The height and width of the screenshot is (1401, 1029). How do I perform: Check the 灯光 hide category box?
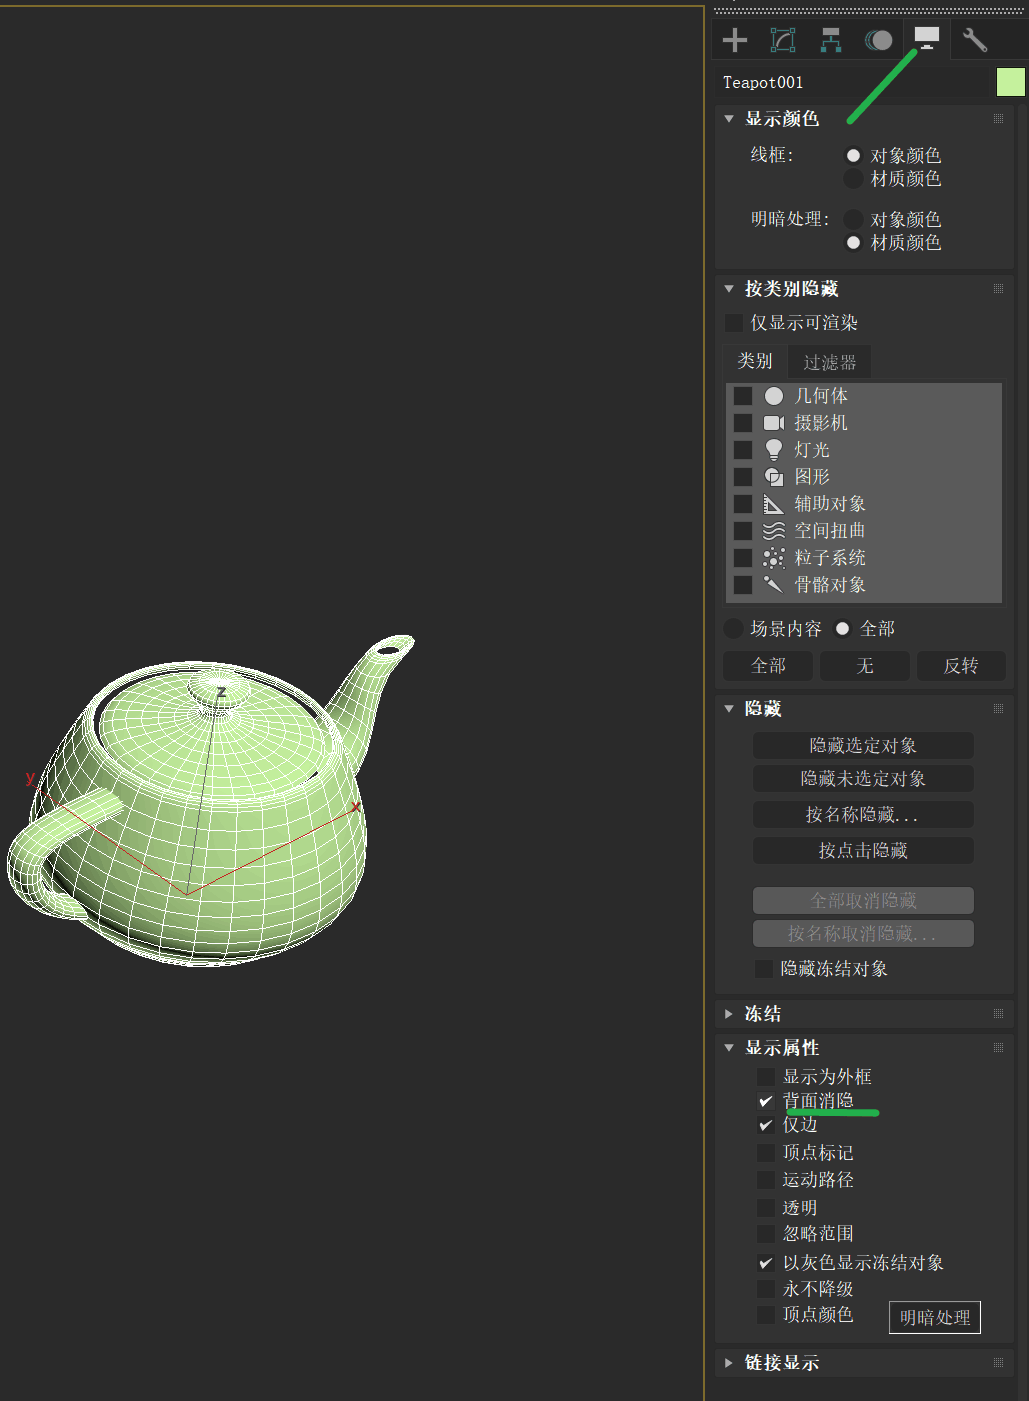pyautogui.click(x=743, y=450)
